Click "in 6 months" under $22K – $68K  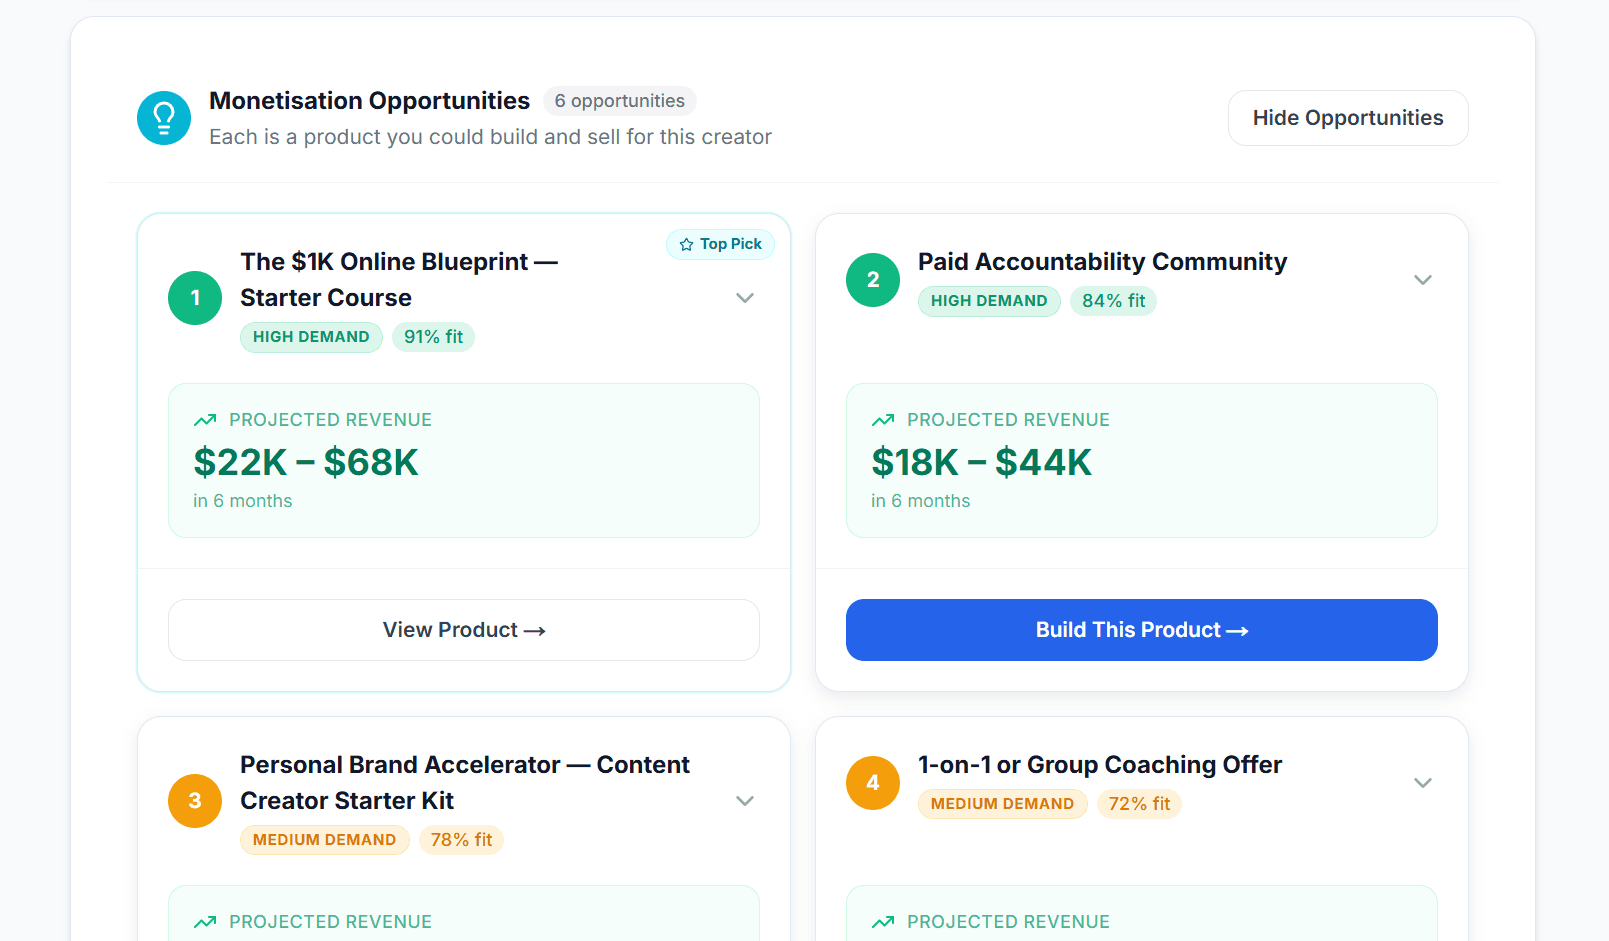(x=243, y=501)
